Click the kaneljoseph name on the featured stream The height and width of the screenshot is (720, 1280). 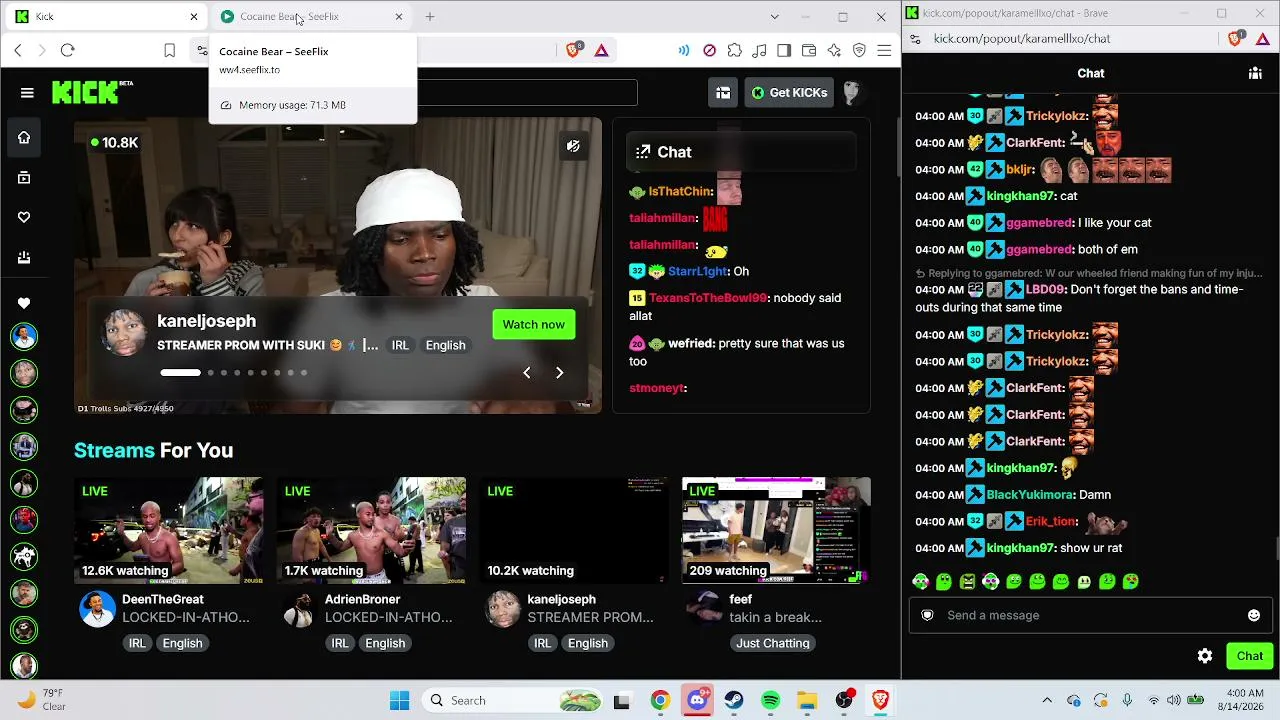[206, 321]
